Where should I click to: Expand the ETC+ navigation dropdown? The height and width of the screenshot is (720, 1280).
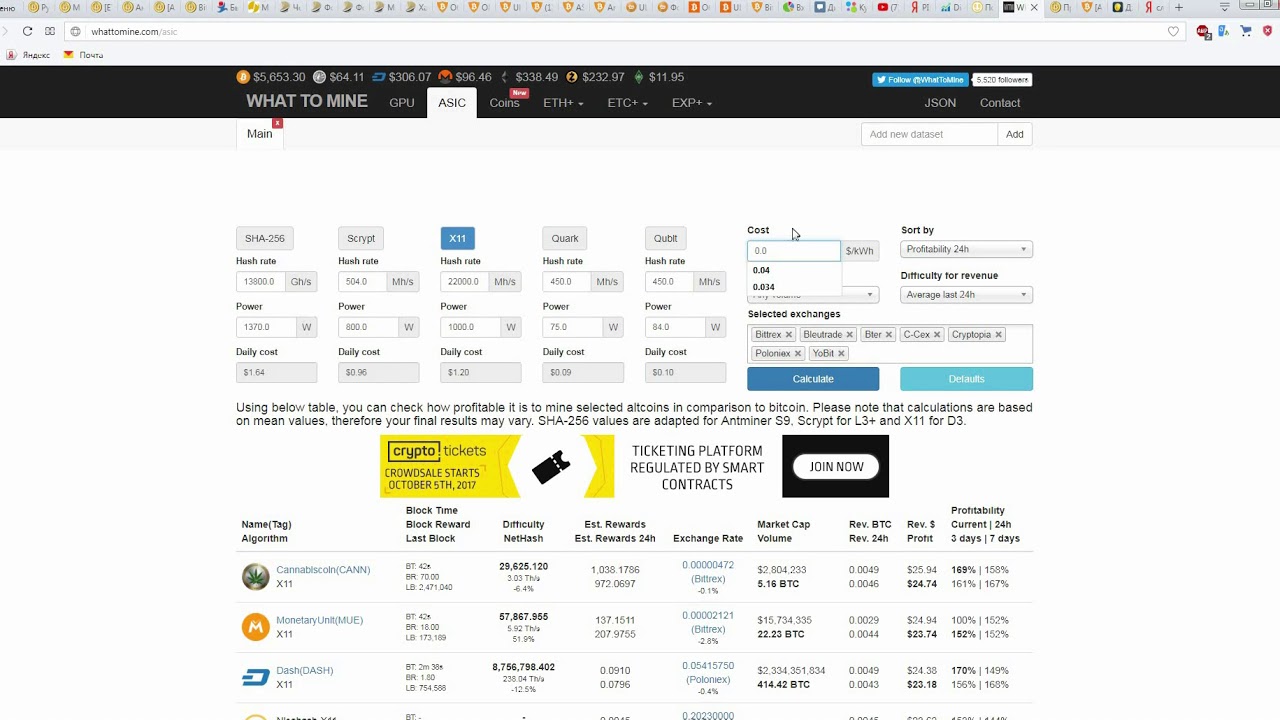(x=627, y=103)
